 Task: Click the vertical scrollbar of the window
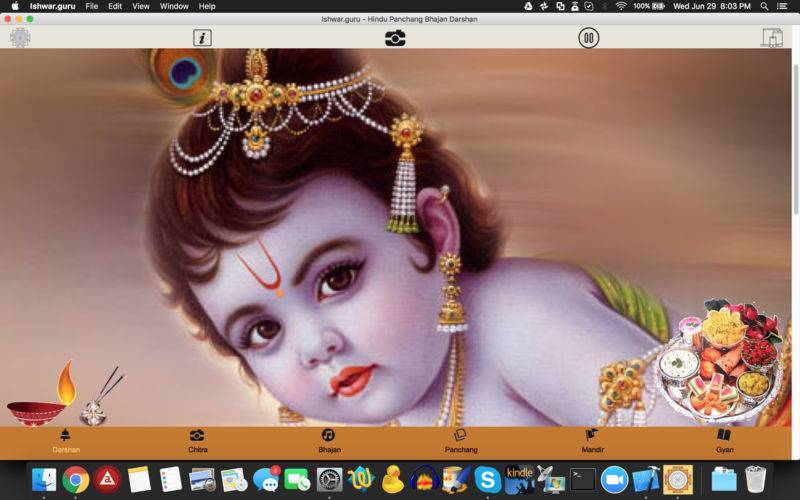coord(795,138)
